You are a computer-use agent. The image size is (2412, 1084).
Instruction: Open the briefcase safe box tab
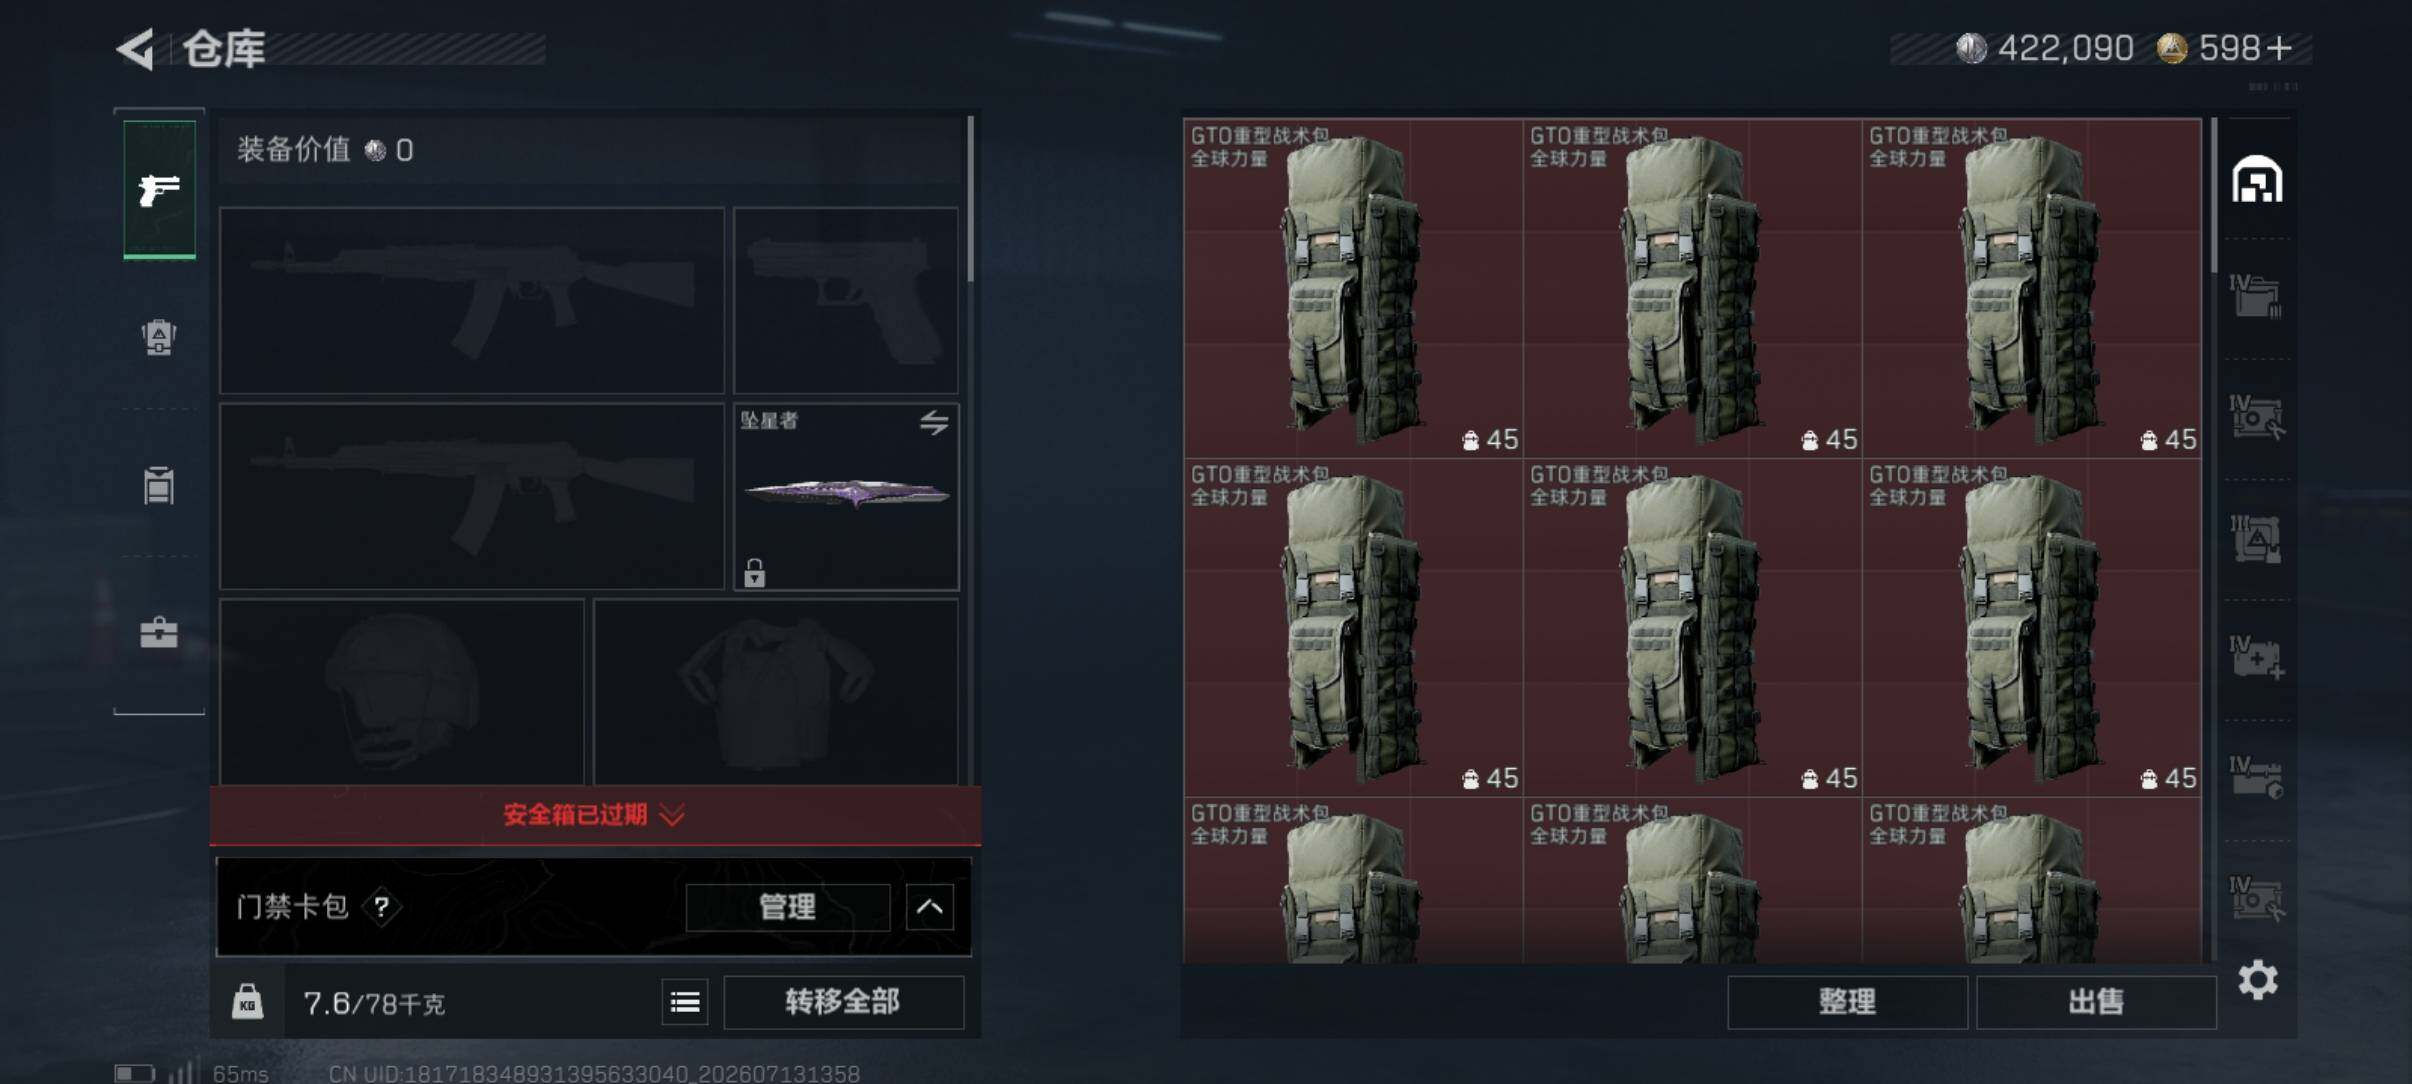pos(159,633)
